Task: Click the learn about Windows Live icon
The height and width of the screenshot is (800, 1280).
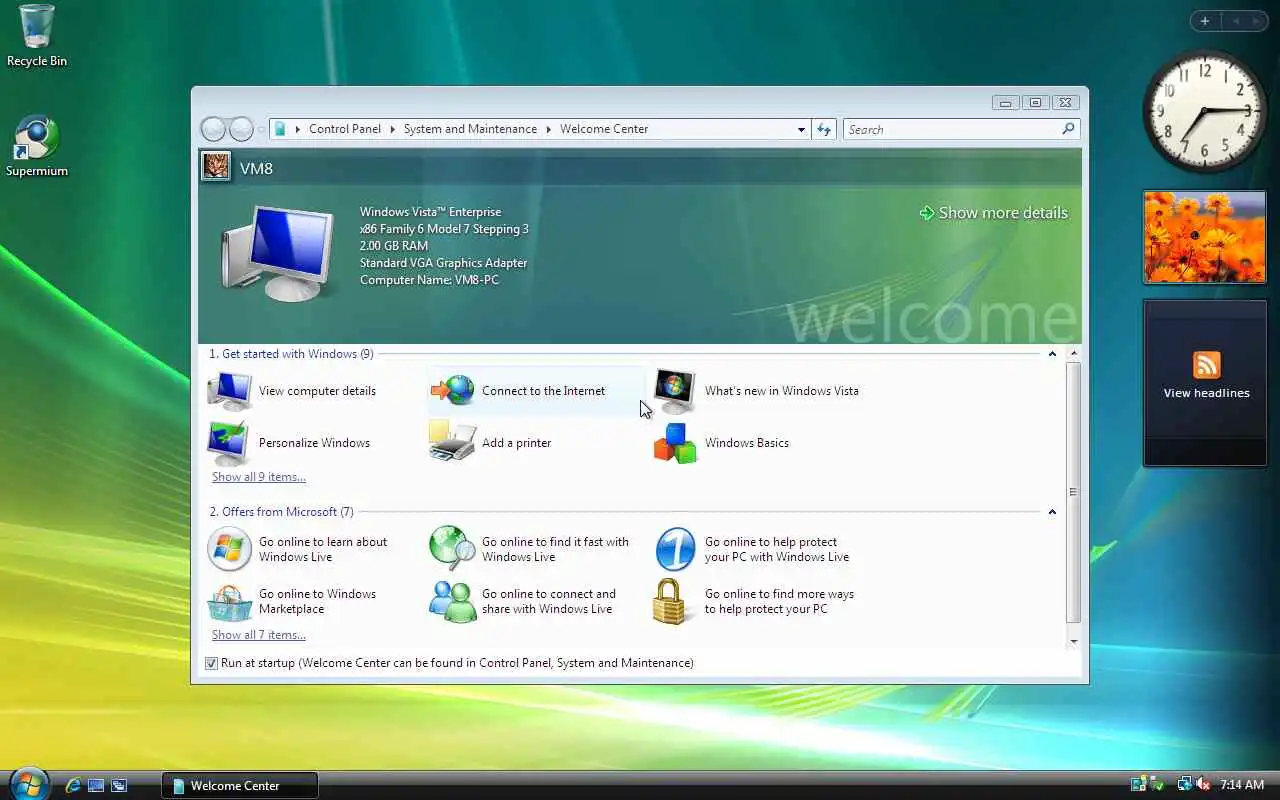Action: click(229, 549)
